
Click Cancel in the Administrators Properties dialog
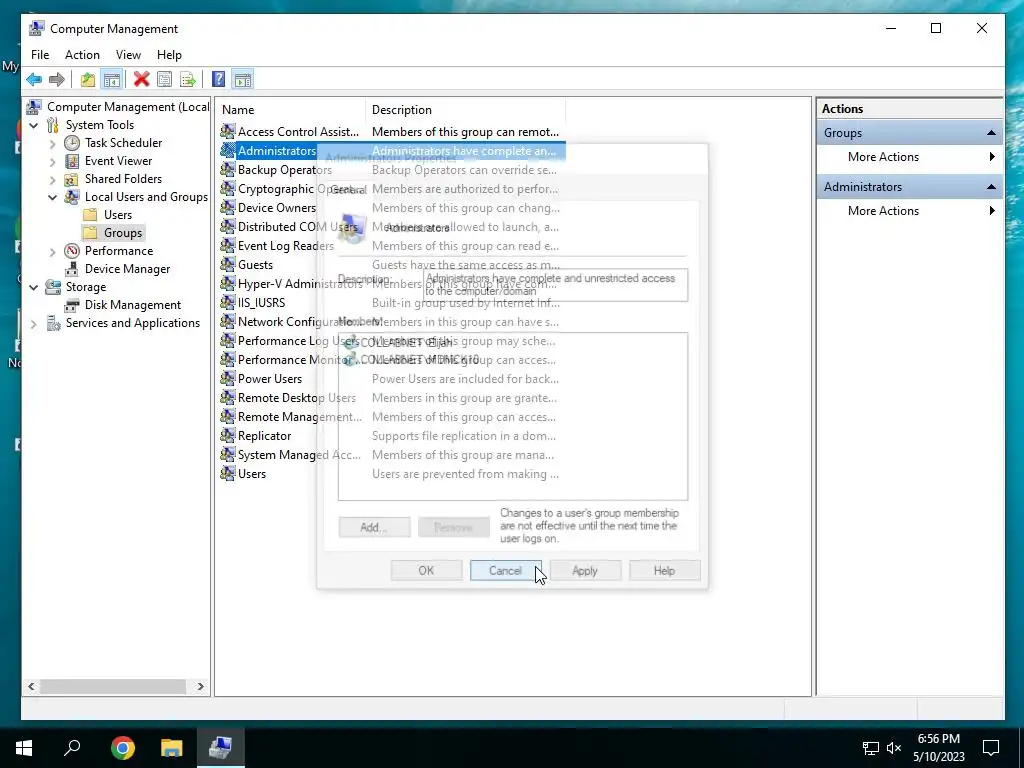[x=505, y=571]
